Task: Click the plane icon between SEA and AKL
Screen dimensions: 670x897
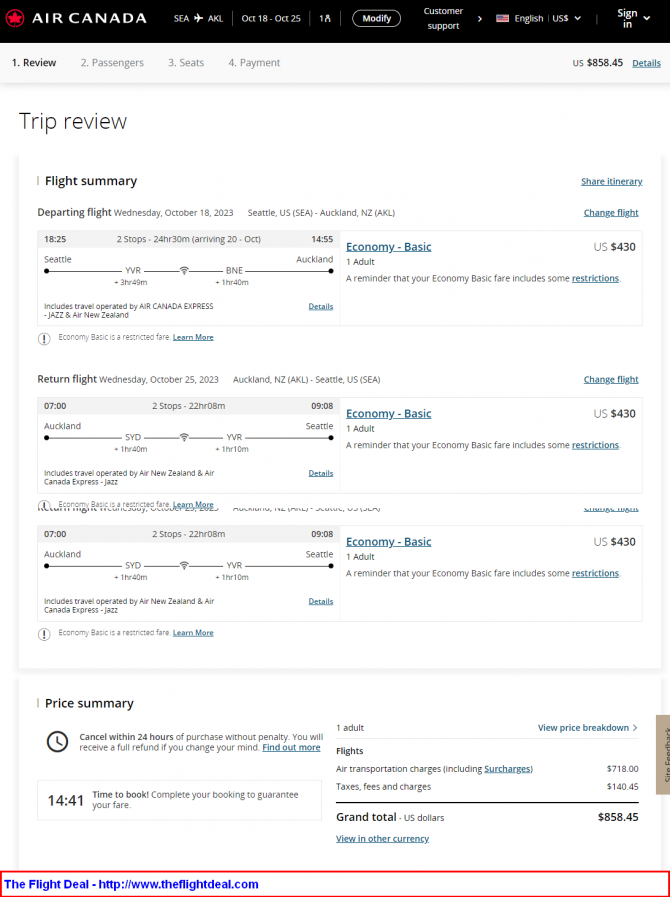Action: (x=199, y=18)
